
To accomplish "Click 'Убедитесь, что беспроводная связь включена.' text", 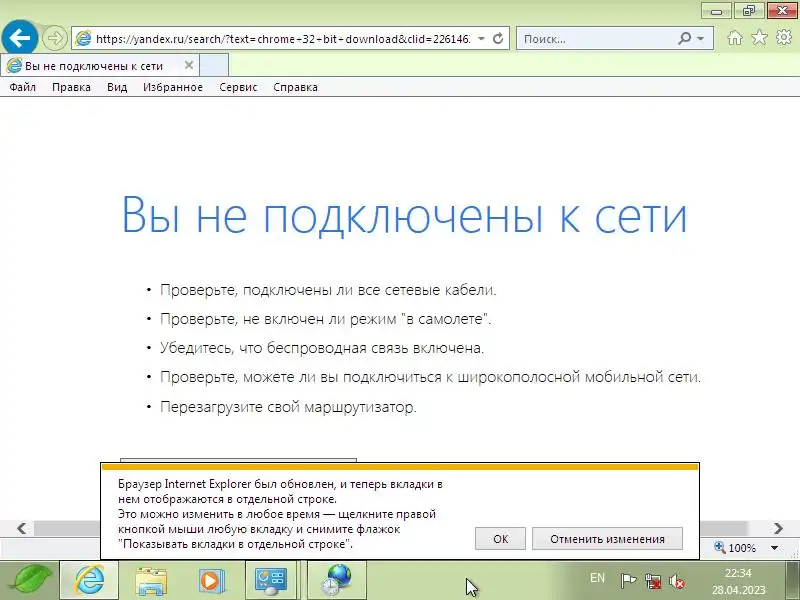I will click(322, 348).
